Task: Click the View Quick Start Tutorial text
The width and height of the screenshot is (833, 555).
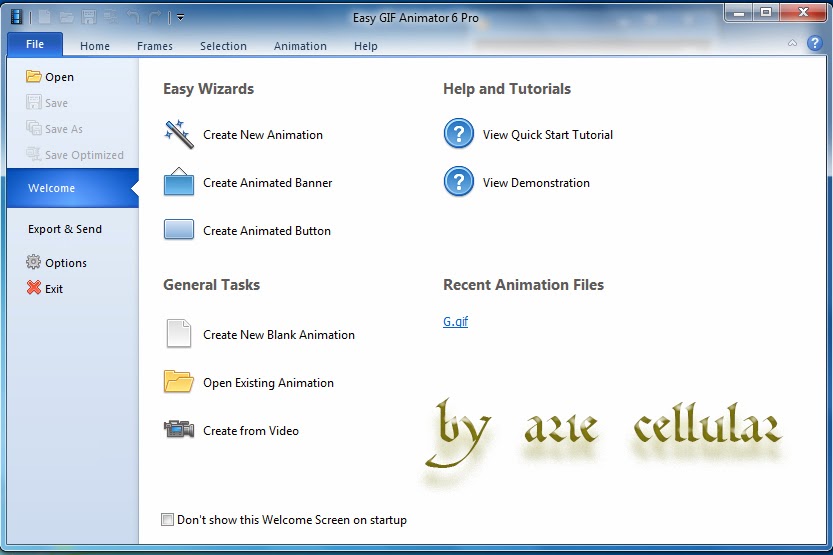Action: [548, 135]
